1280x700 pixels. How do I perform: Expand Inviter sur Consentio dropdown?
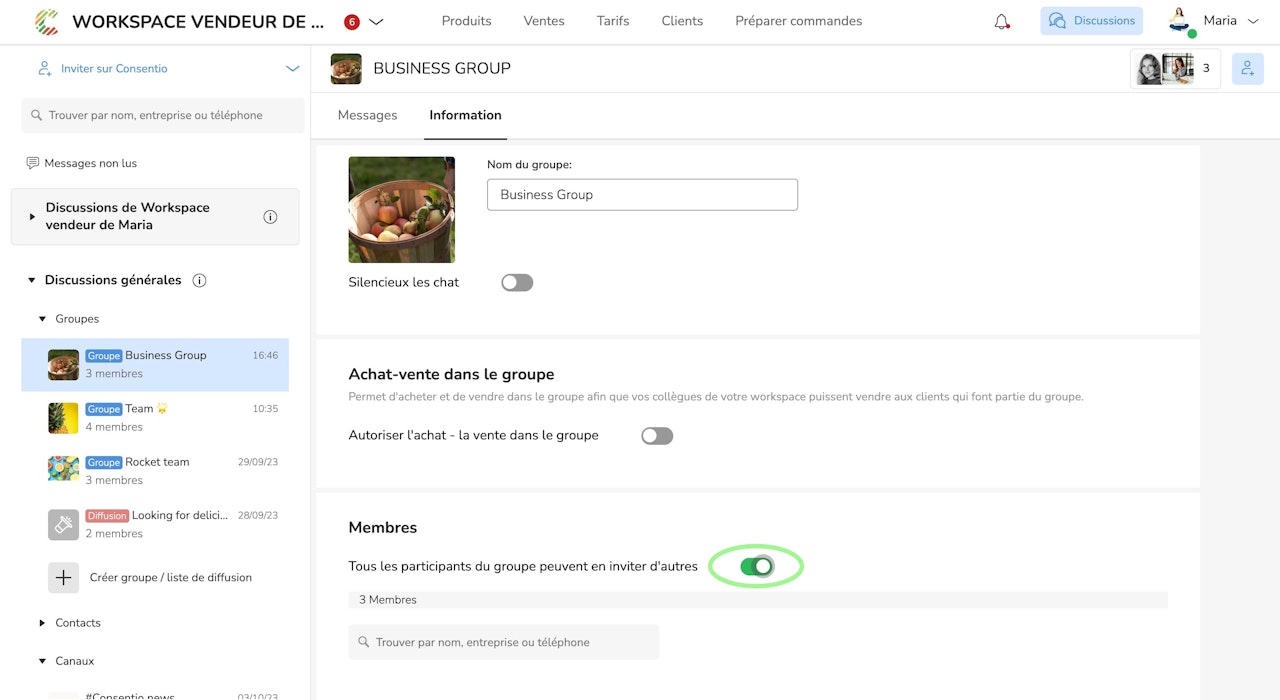point(292,69)
